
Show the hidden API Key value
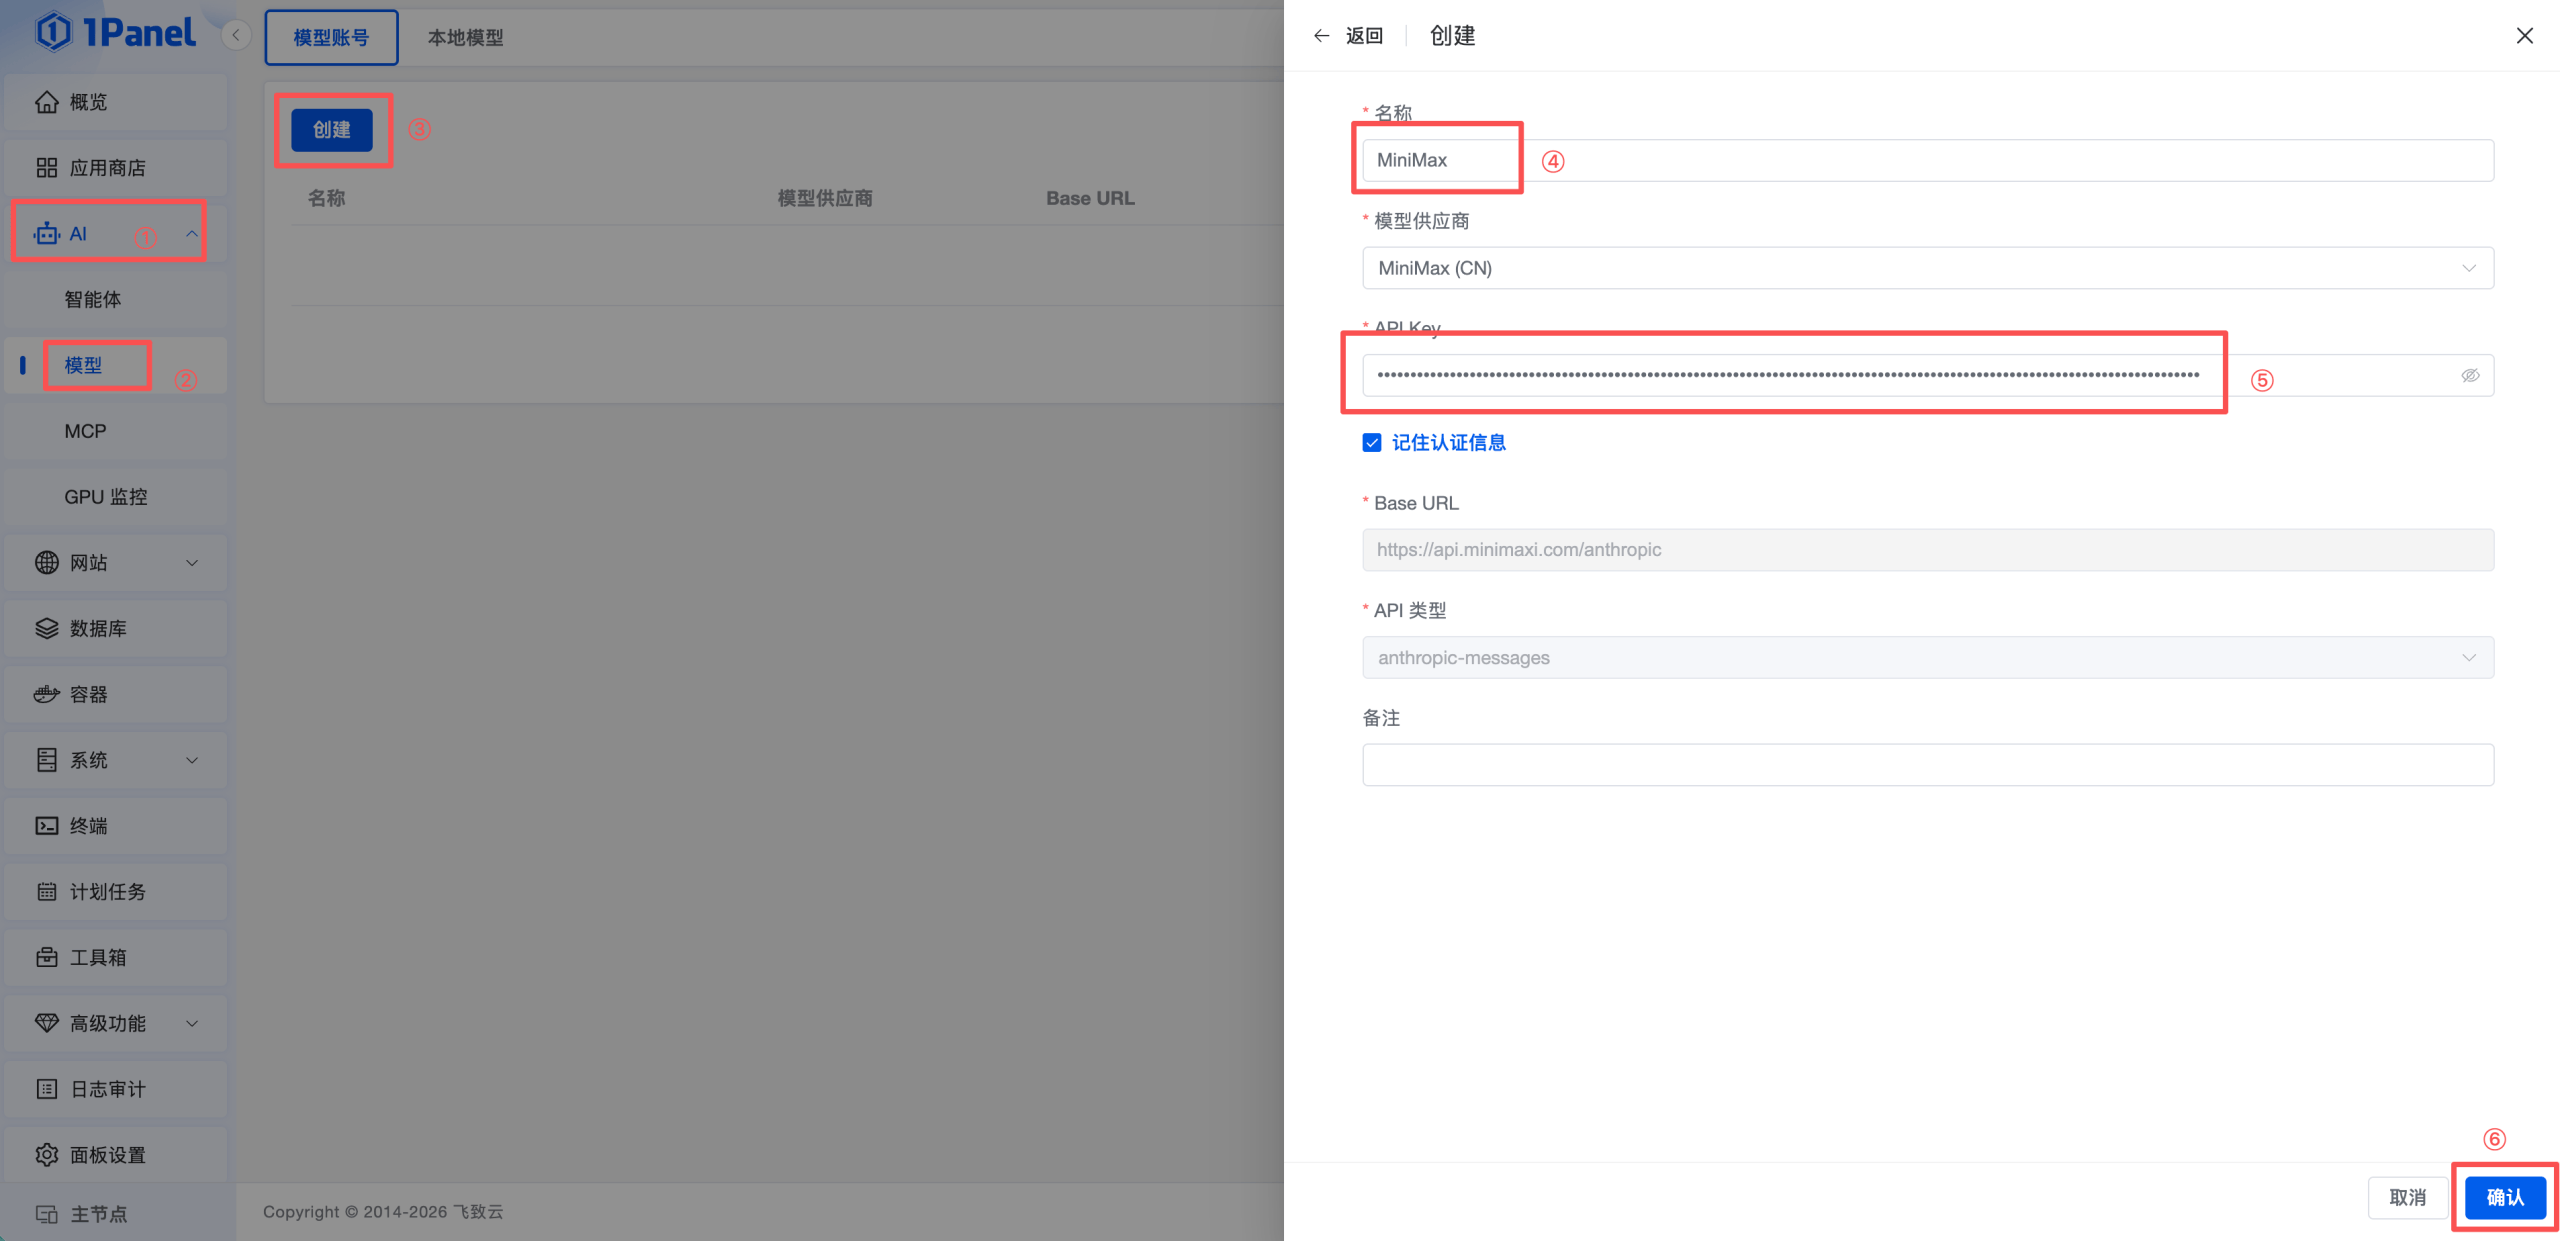pos(2470,375)
